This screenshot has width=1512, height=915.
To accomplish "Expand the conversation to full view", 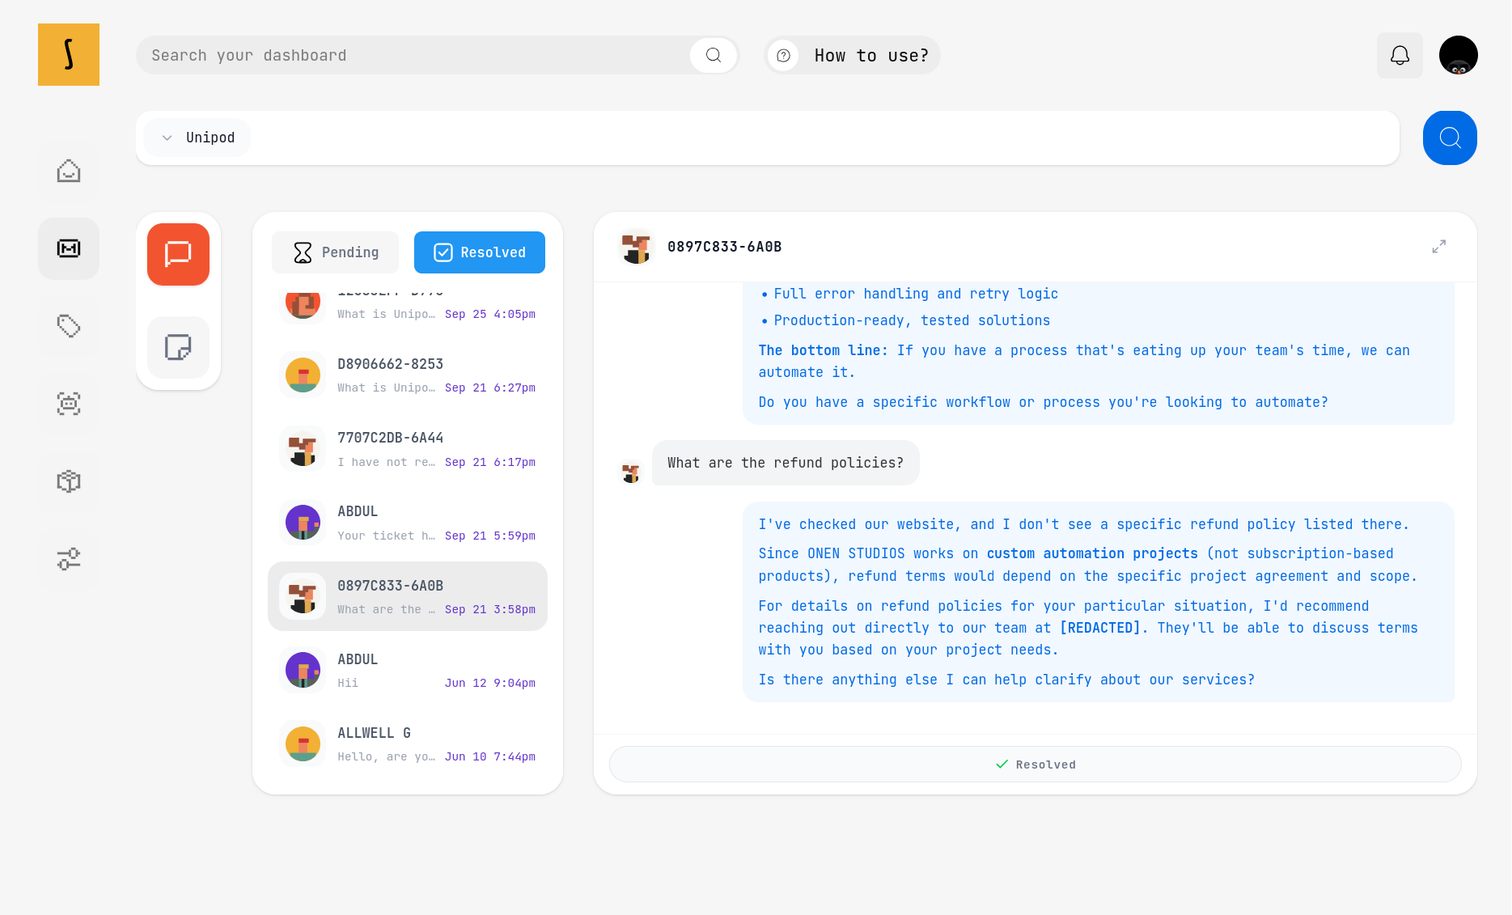I will (x=1439, y=246).
